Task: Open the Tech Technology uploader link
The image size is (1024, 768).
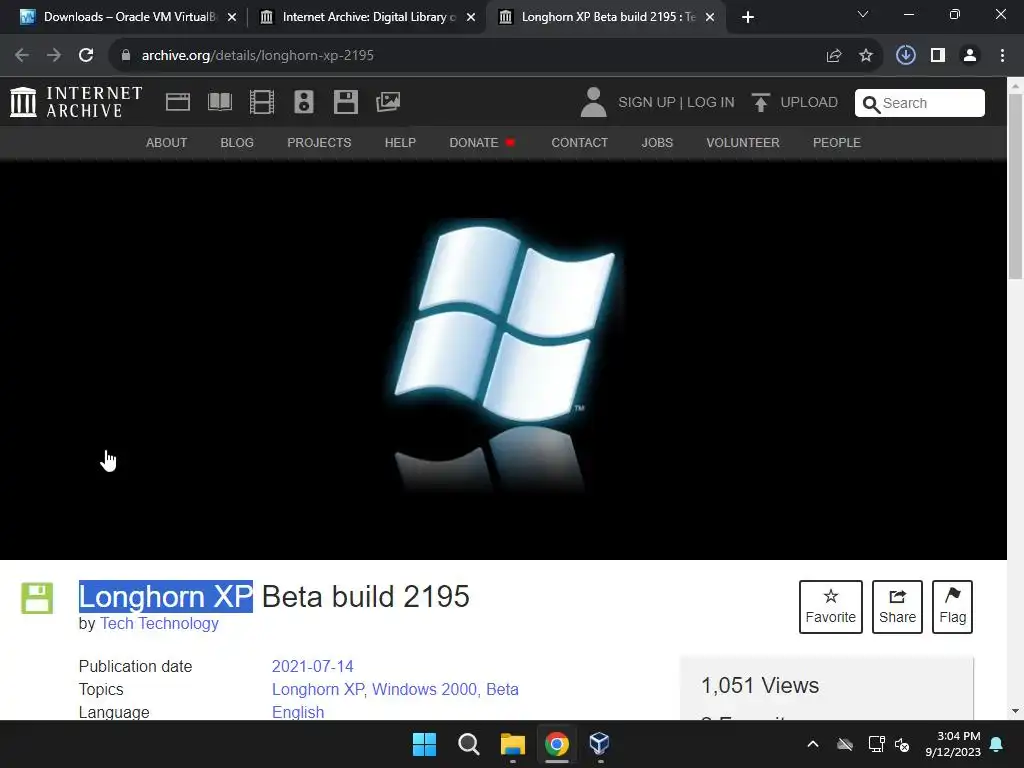Action: pyautogui.click(x=159, y=624)
